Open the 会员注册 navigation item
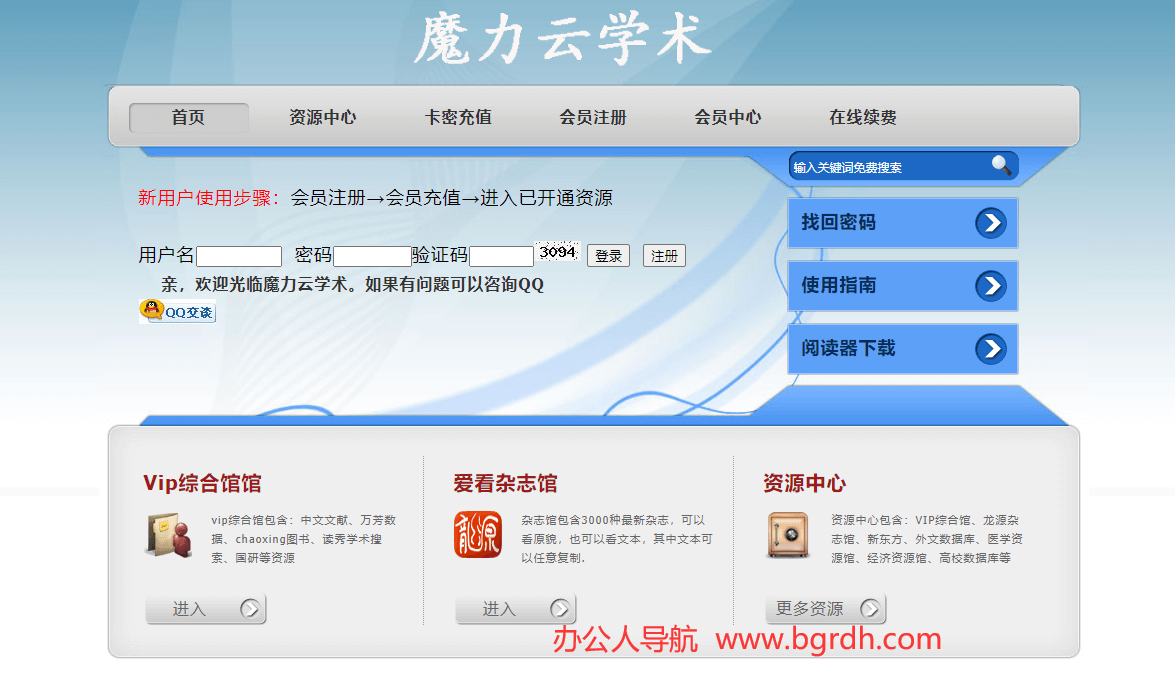This screenshot has height=695, width=1175. tap(593, 118)
